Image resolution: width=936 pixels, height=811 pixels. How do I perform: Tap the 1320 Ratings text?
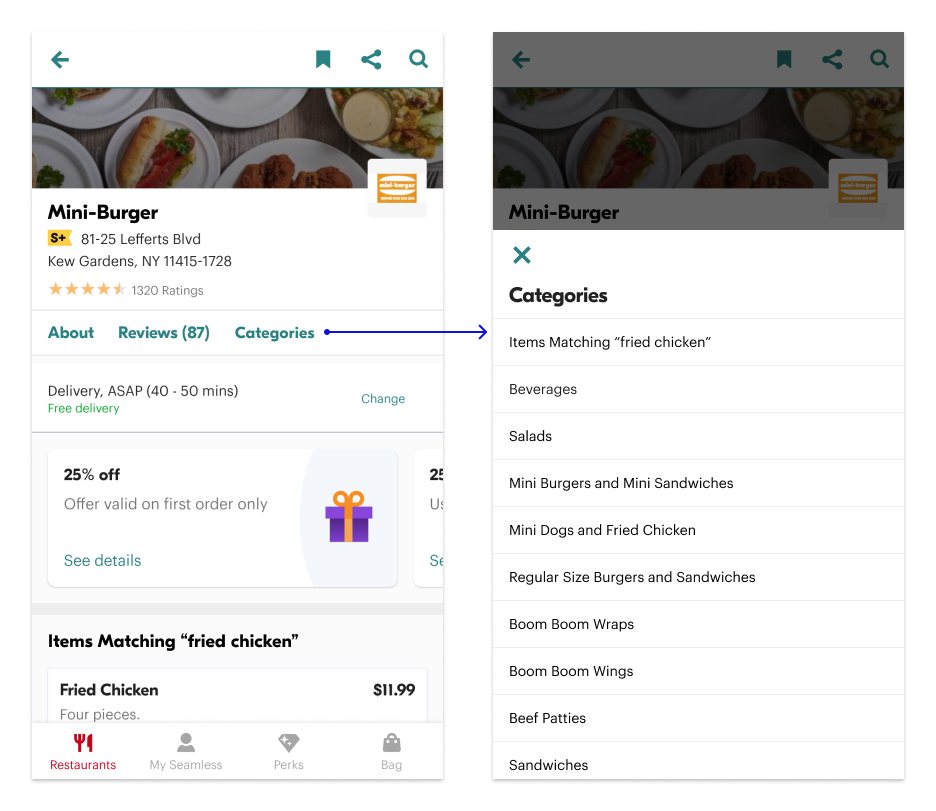167,291
